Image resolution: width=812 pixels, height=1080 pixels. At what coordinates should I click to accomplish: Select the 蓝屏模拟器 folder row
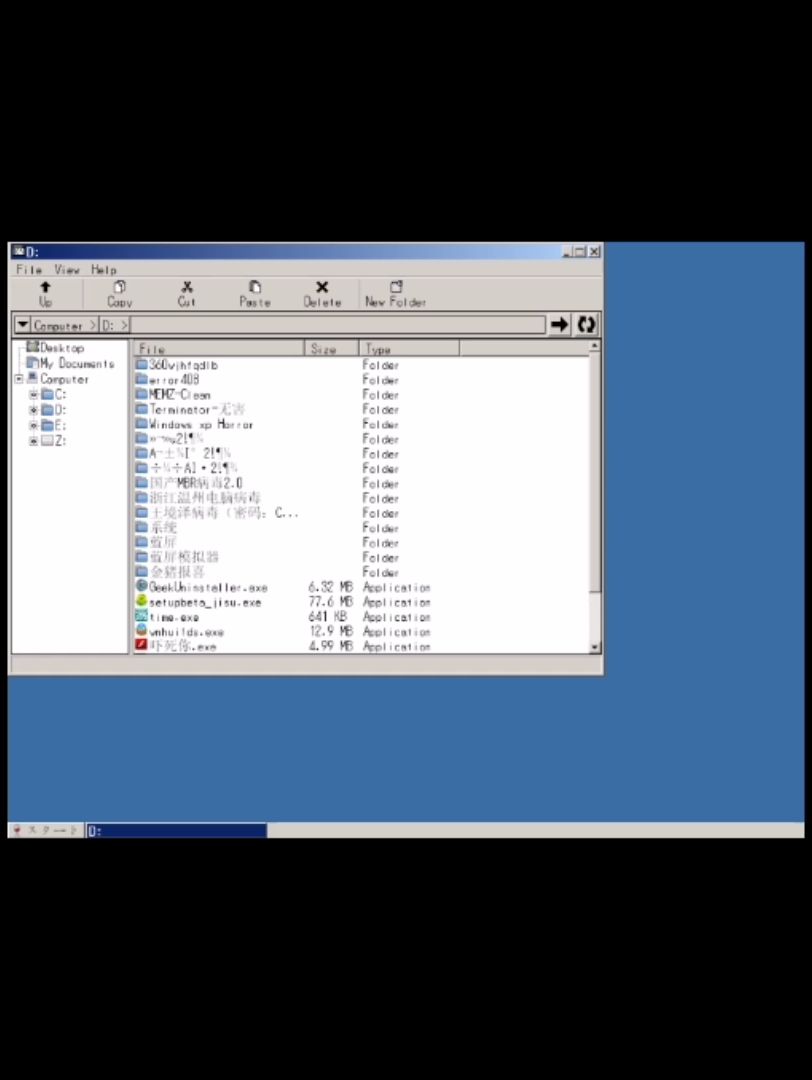362,557
